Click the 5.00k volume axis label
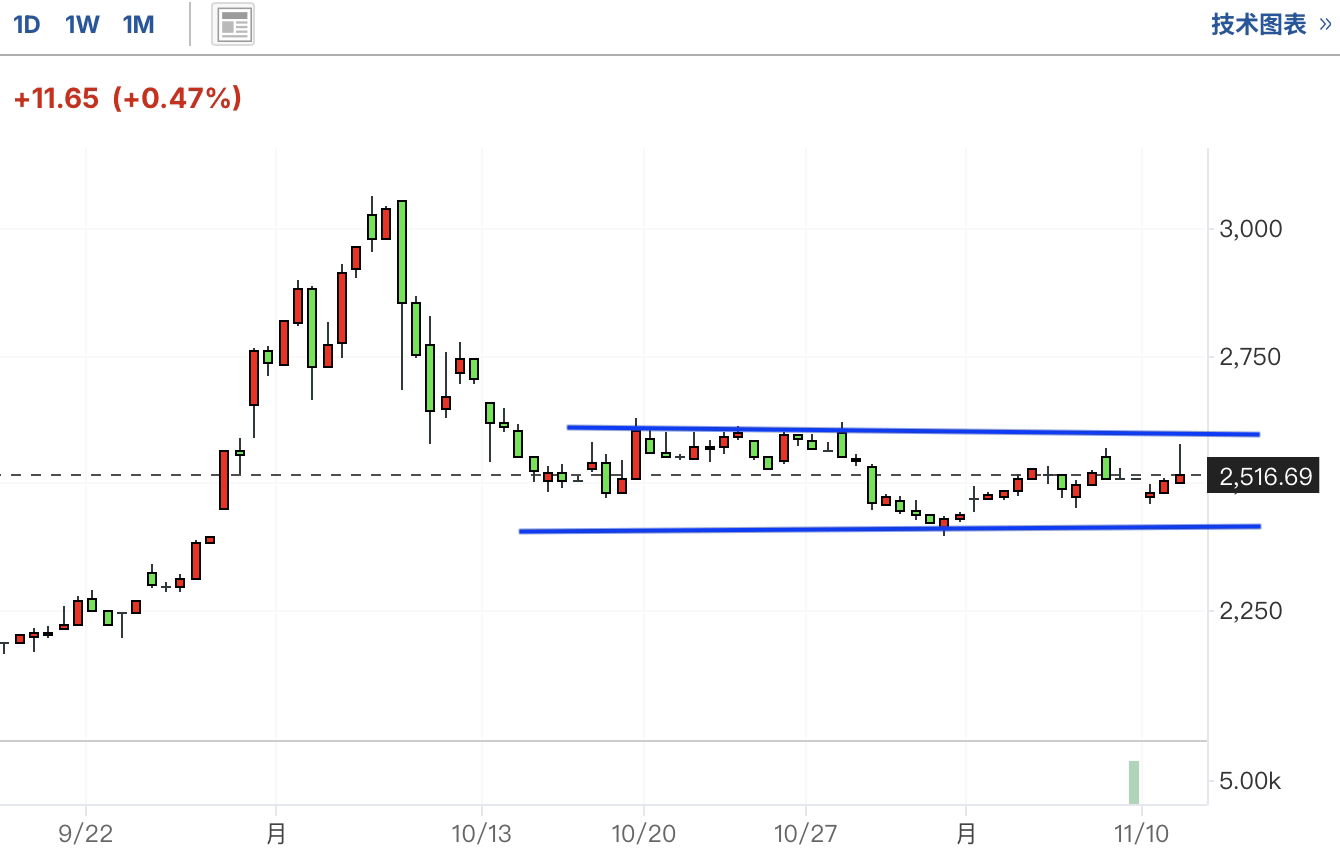Screen dimensions: 1340x856 [1250, 781]
